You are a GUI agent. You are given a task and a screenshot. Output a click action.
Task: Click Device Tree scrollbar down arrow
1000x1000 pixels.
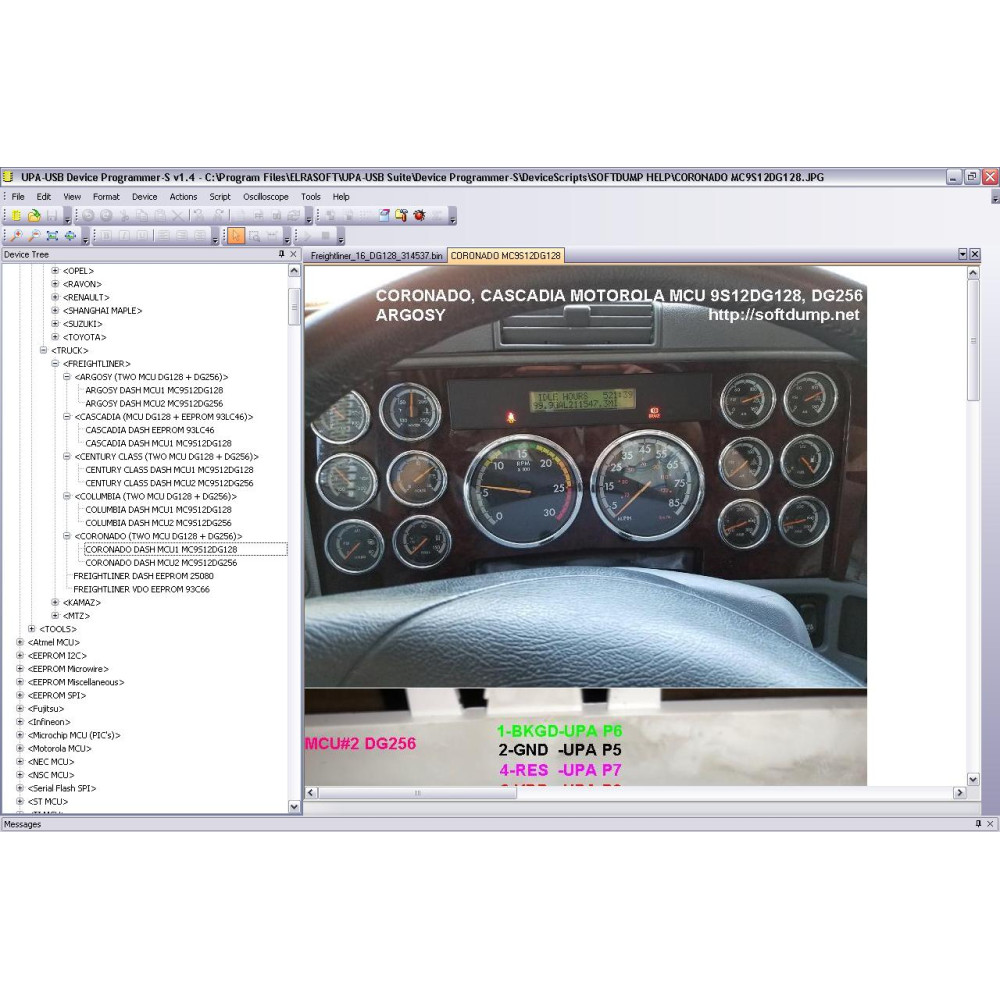(294, 806)
